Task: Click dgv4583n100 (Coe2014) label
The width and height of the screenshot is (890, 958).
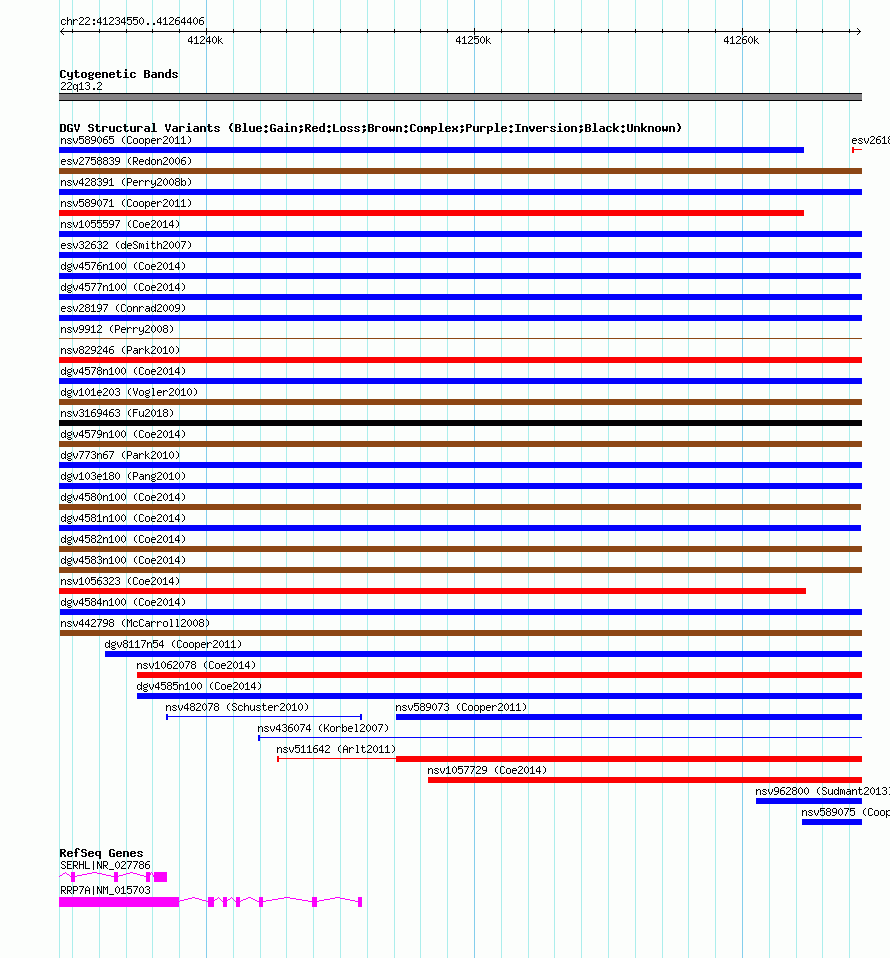Action: click(123, 560)
